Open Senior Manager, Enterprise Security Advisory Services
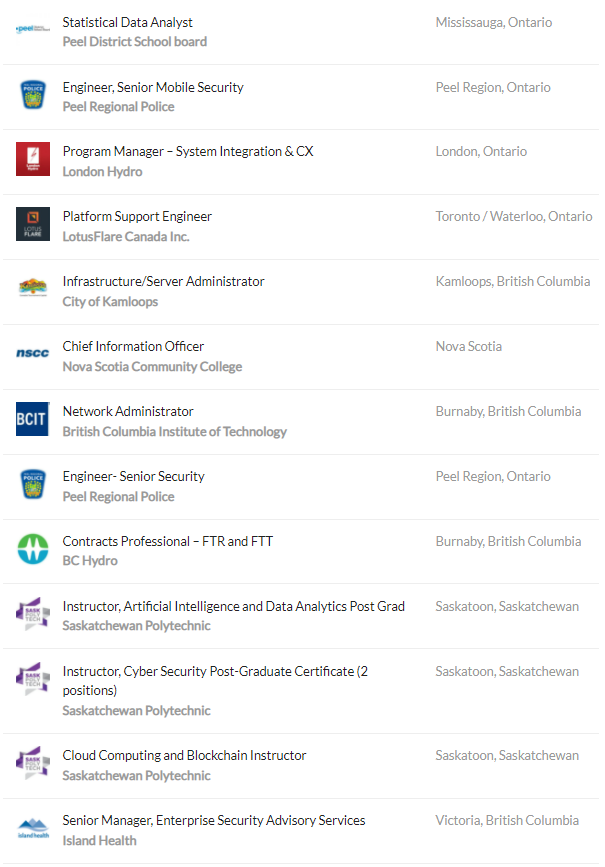 coord(214,821)
